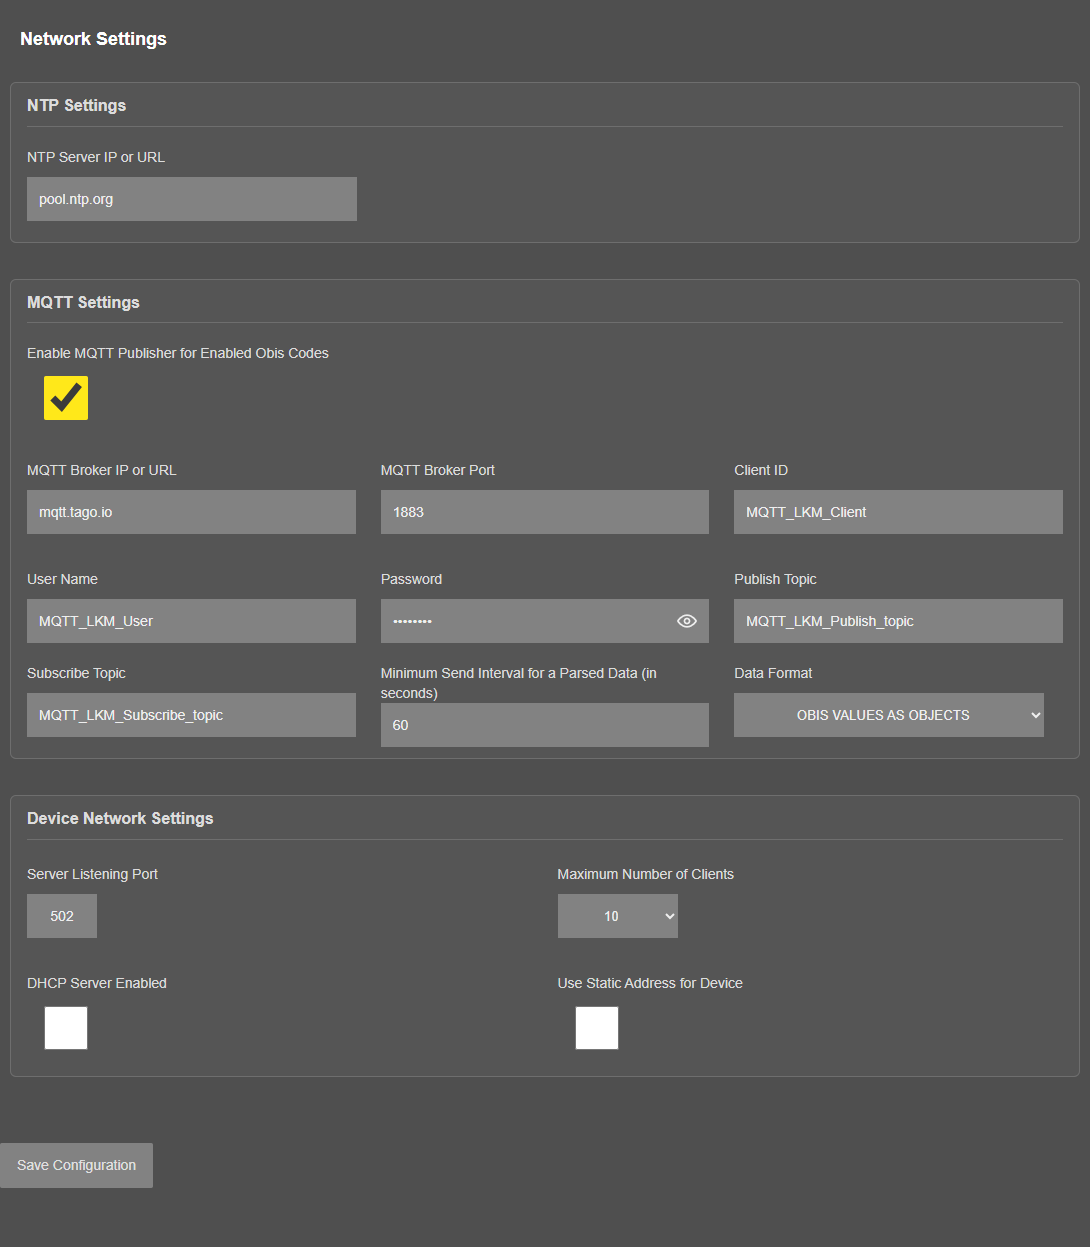This screenshot has width=1090, height=1247.
Task: Tick Use Static Address for Device
Action: pos(597,1028)
